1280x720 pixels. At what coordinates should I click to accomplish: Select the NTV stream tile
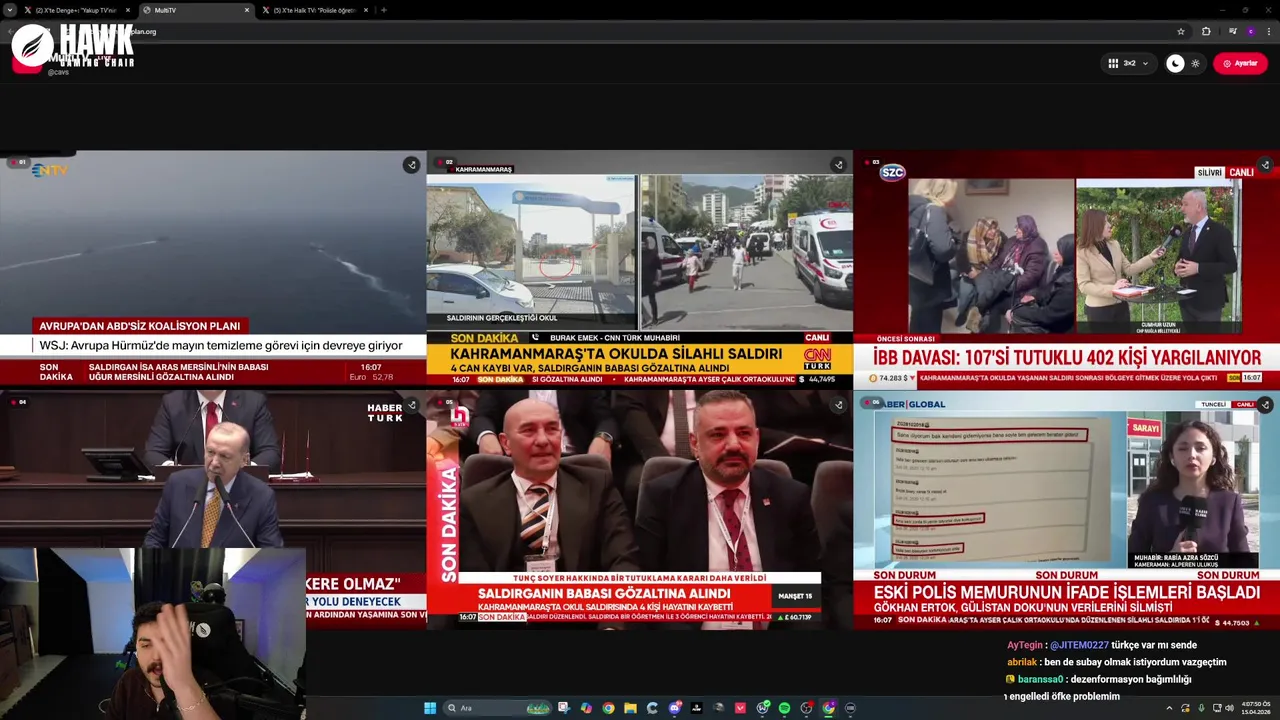click(x=213, y=268)
